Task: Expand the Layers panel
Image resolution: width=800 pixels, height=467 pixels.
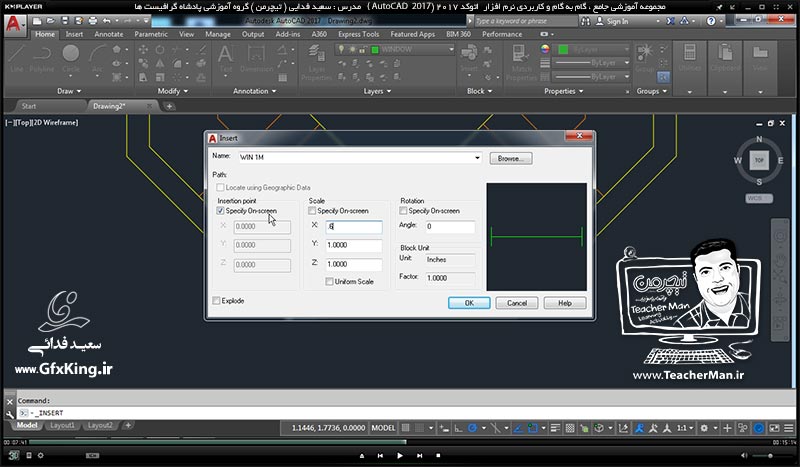Action: 378,91
